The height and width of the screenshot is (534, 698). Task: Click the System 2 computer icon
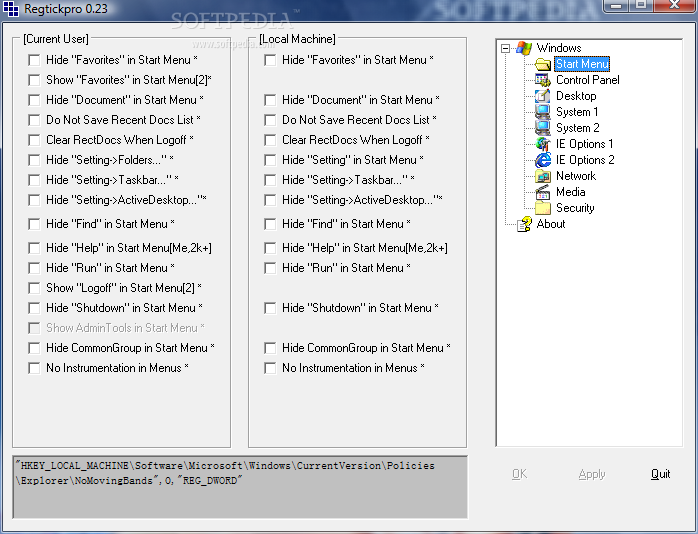[543, 128]
